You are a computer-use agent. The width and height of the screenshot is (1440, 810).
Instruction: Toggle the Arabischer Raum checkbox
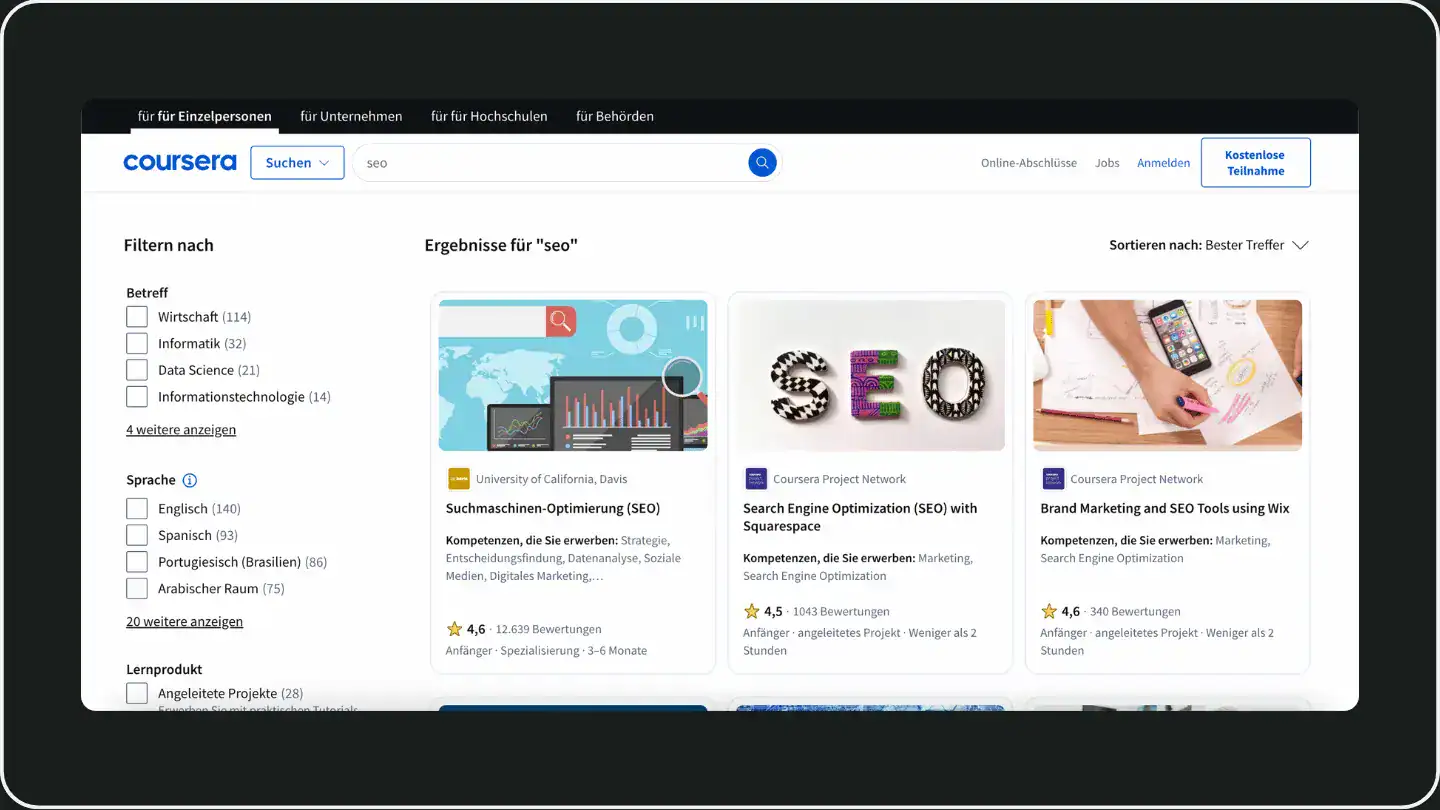point(137,589)
